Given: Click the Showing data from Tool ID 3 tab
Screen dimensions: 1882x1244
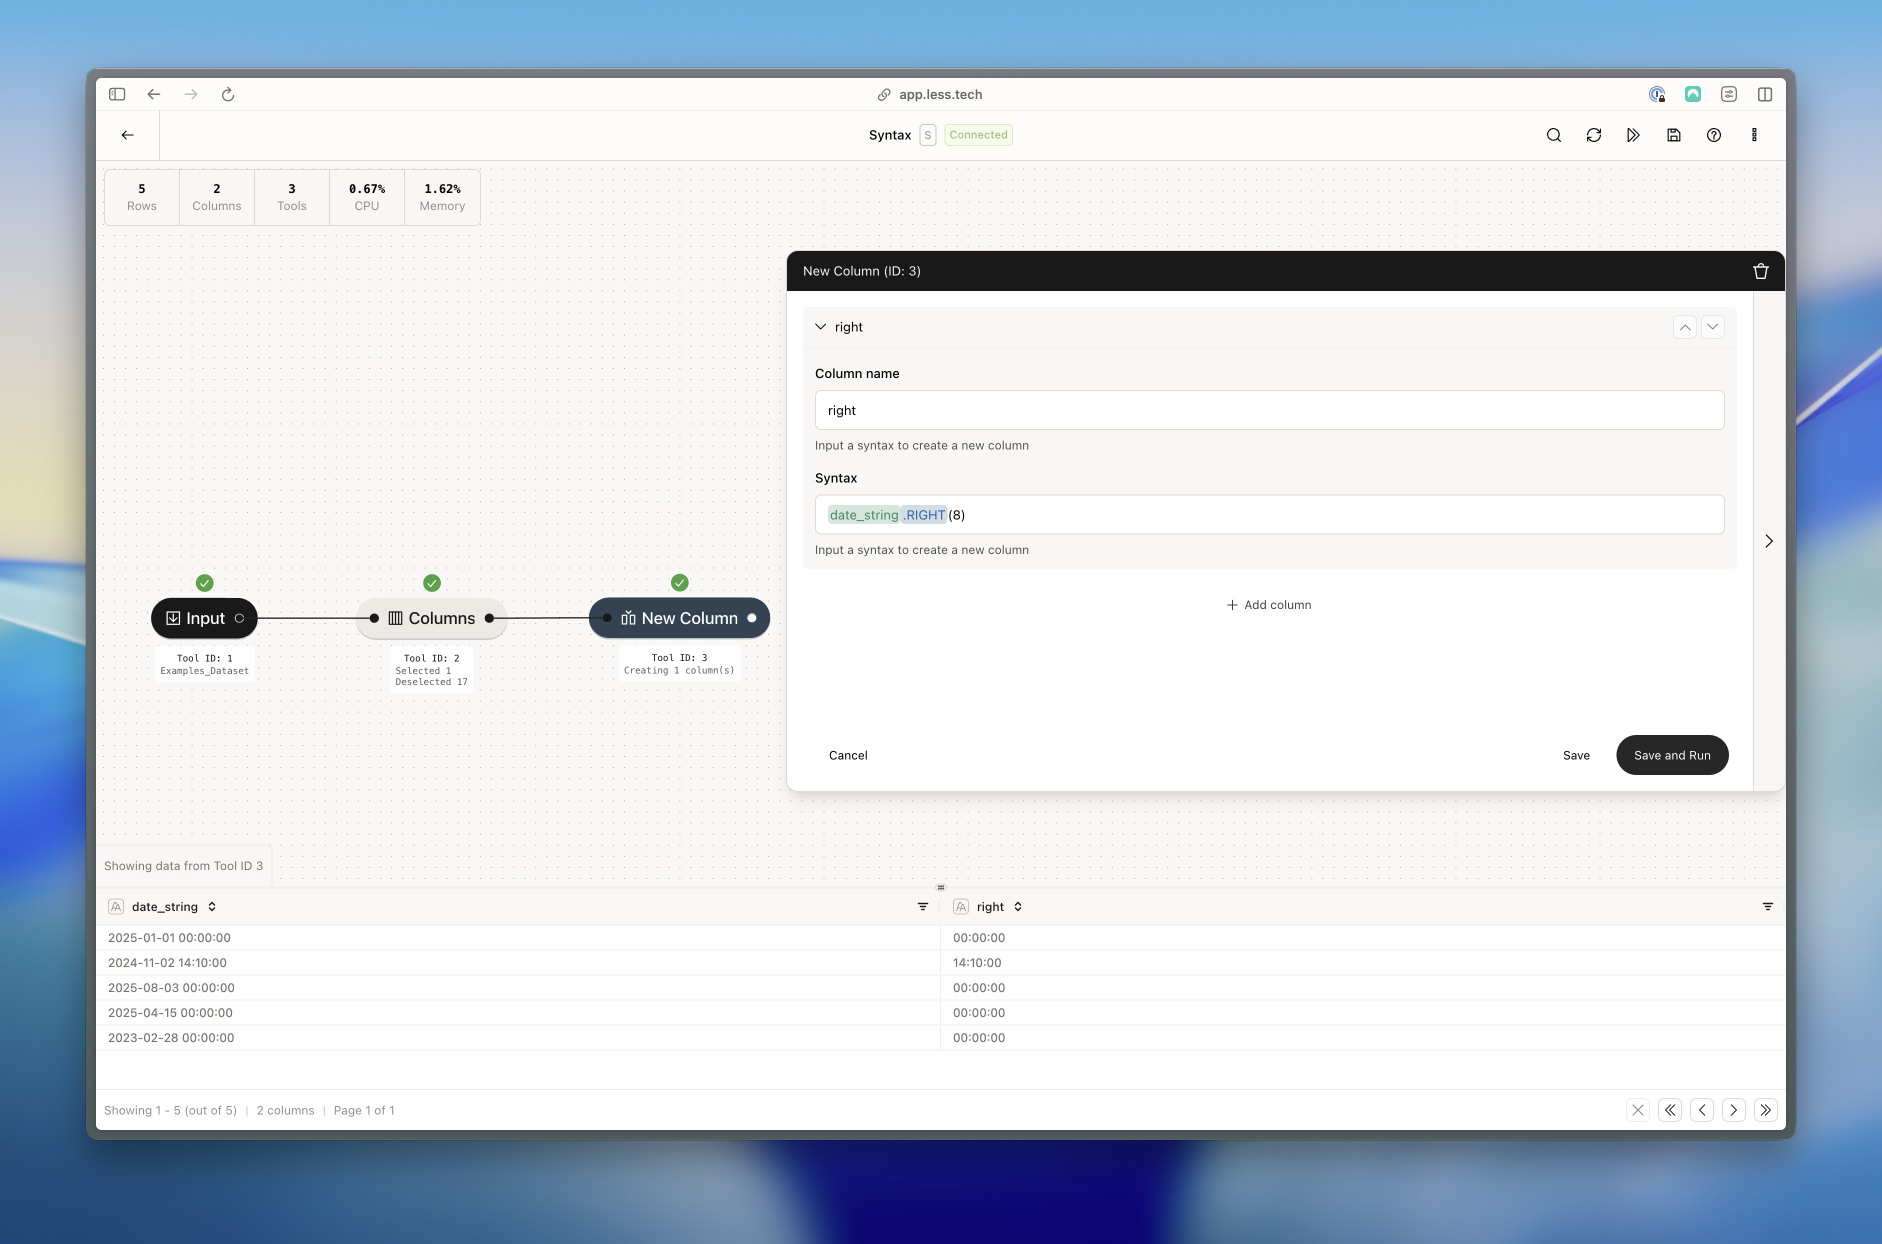Looking at the screenshot, I should click(x=184, y=866).
